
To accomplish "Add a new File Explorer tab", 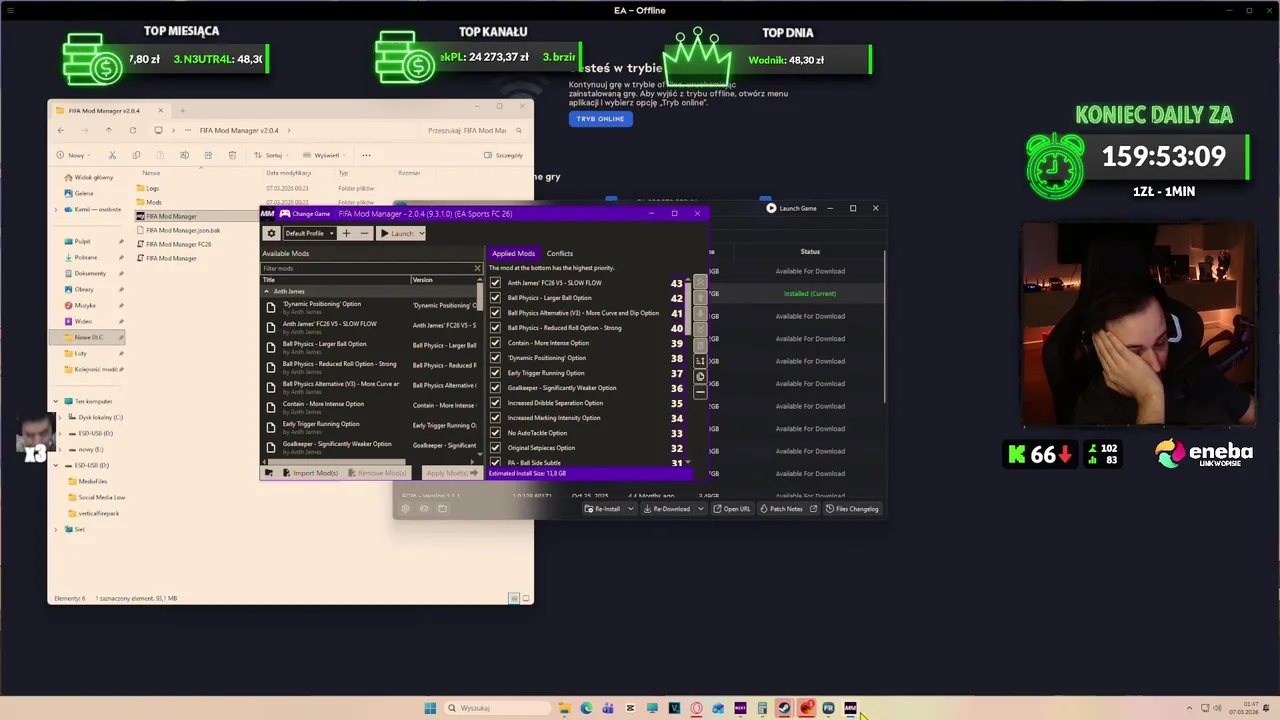I will (x=182, y=110).
